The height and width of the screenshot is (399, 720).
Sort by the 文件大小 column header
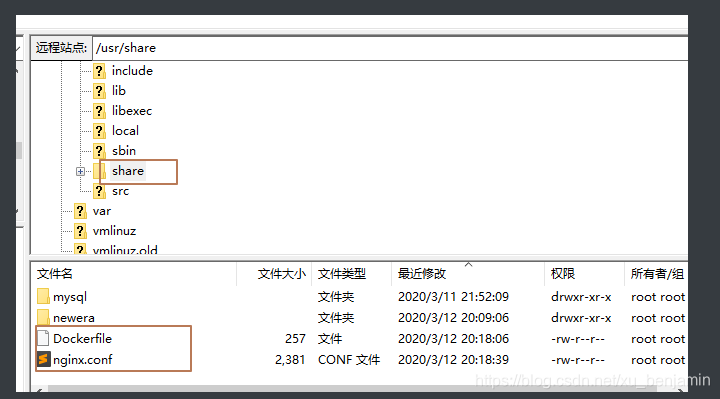(x=275, y=274)
